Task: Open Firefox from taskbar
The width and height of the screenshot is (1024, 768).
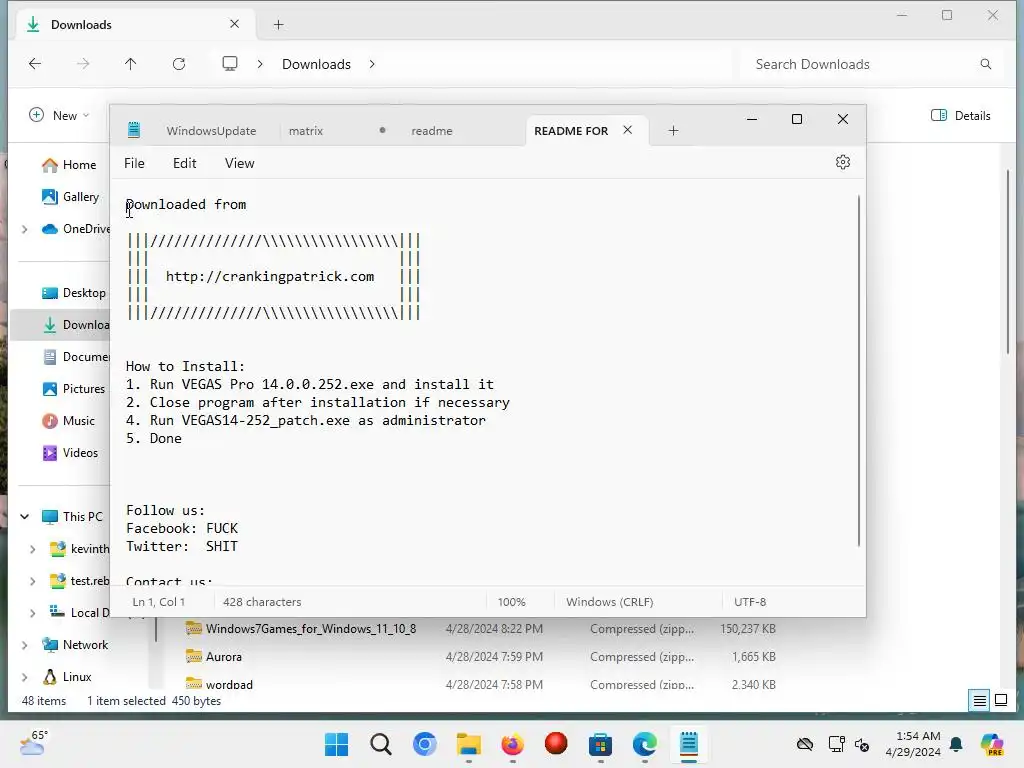Action: click(x=513, y=744)
